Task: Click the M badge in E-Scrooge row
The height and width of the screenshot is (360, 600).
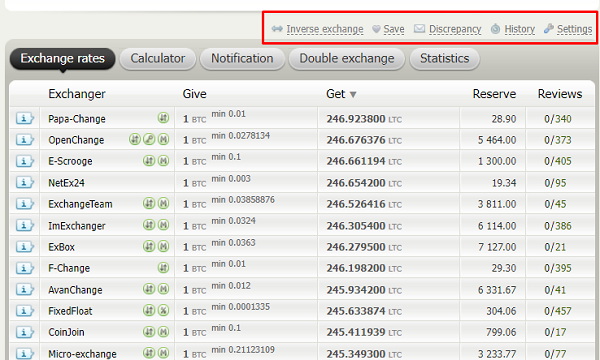Action: (x=163, y=161)
